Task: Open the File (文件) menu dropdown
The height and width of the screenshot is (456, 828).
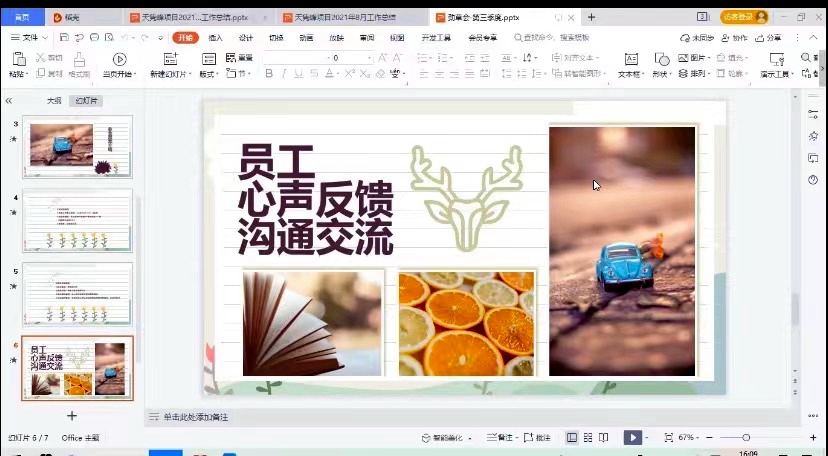Action: [30, 38]
